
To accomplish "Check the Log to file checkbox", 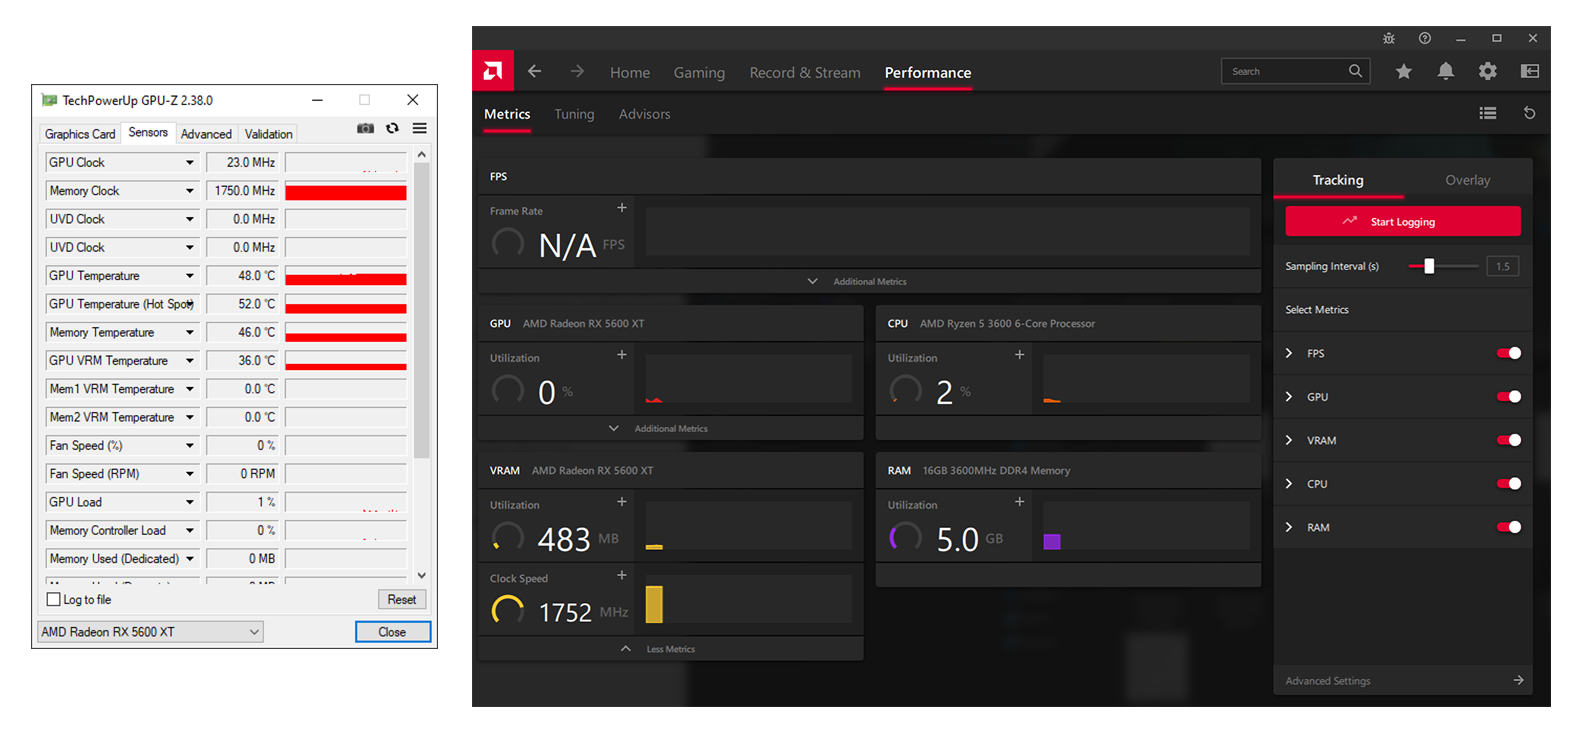I will click(54, 600).
